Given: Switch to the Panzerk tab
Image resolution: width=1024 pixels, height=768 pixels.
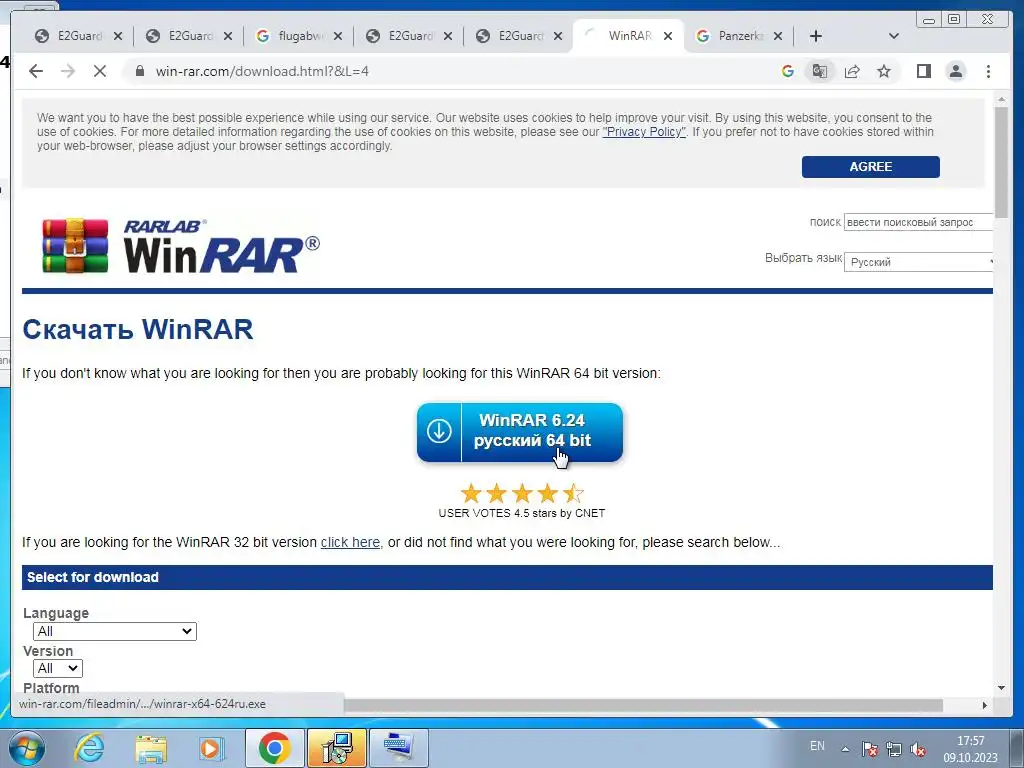Looking at the screenshot, I should 739,36.
